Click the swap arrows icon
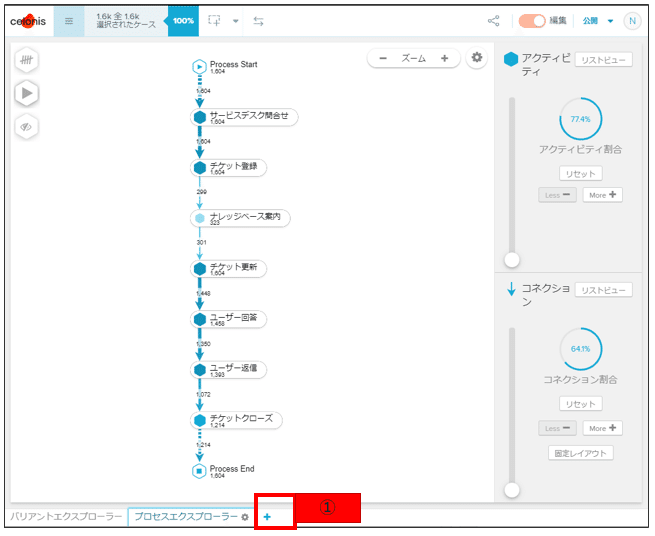The width and height of the screenshot is (655, 536). click(x=259, y=21)
